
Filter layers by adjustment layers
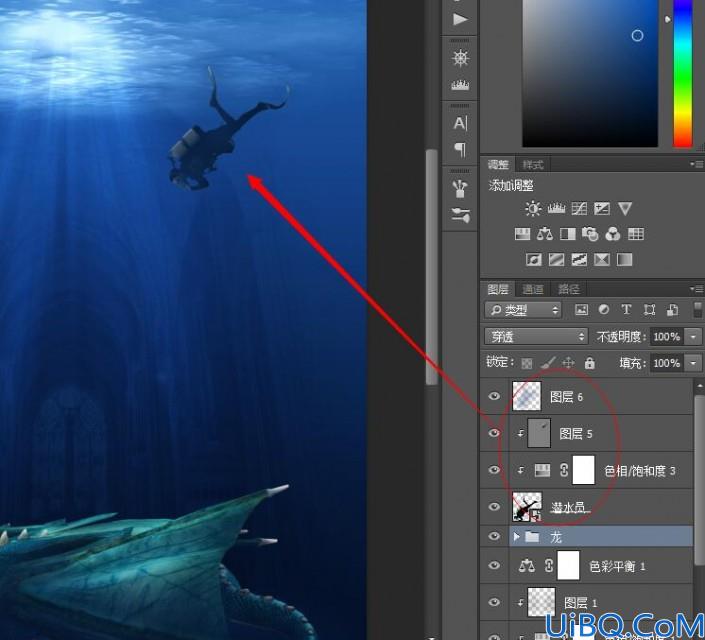(x=604, y=309)
